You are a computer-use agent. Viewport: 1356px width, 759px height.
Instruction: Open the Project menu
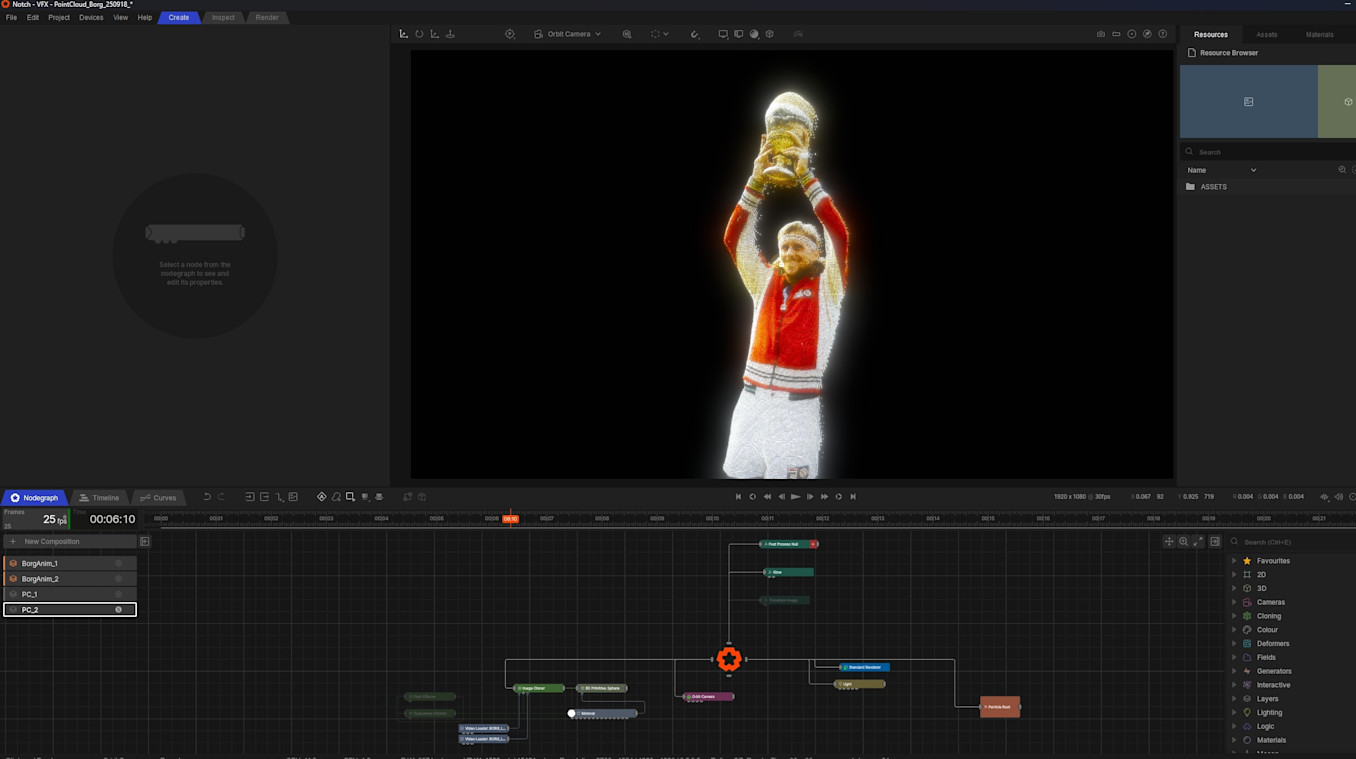pyautogui.click(x=59, y=18)
